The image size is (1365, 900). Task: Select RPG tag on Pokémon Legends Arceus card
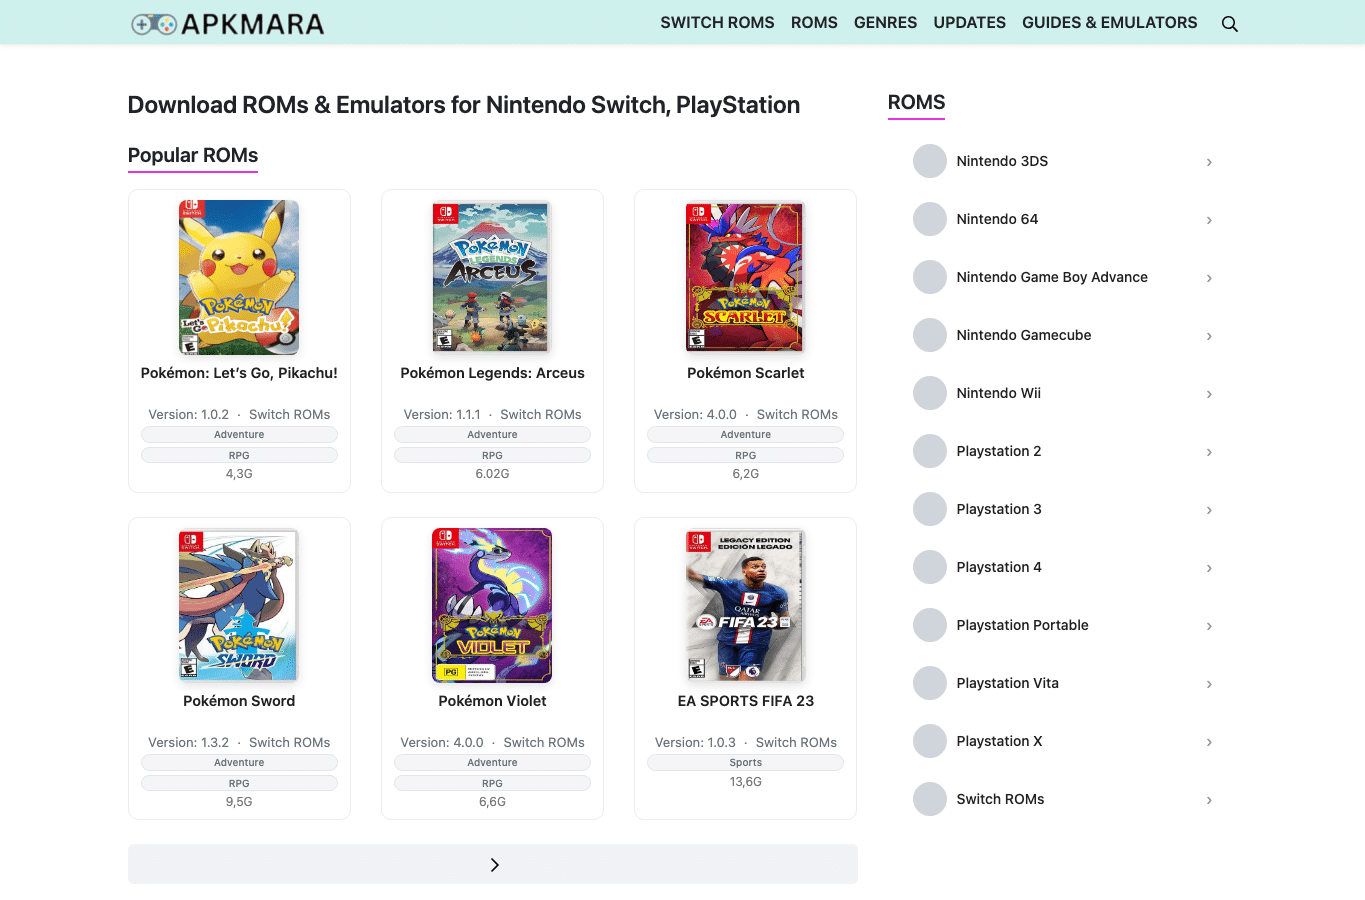pos(492,455)
